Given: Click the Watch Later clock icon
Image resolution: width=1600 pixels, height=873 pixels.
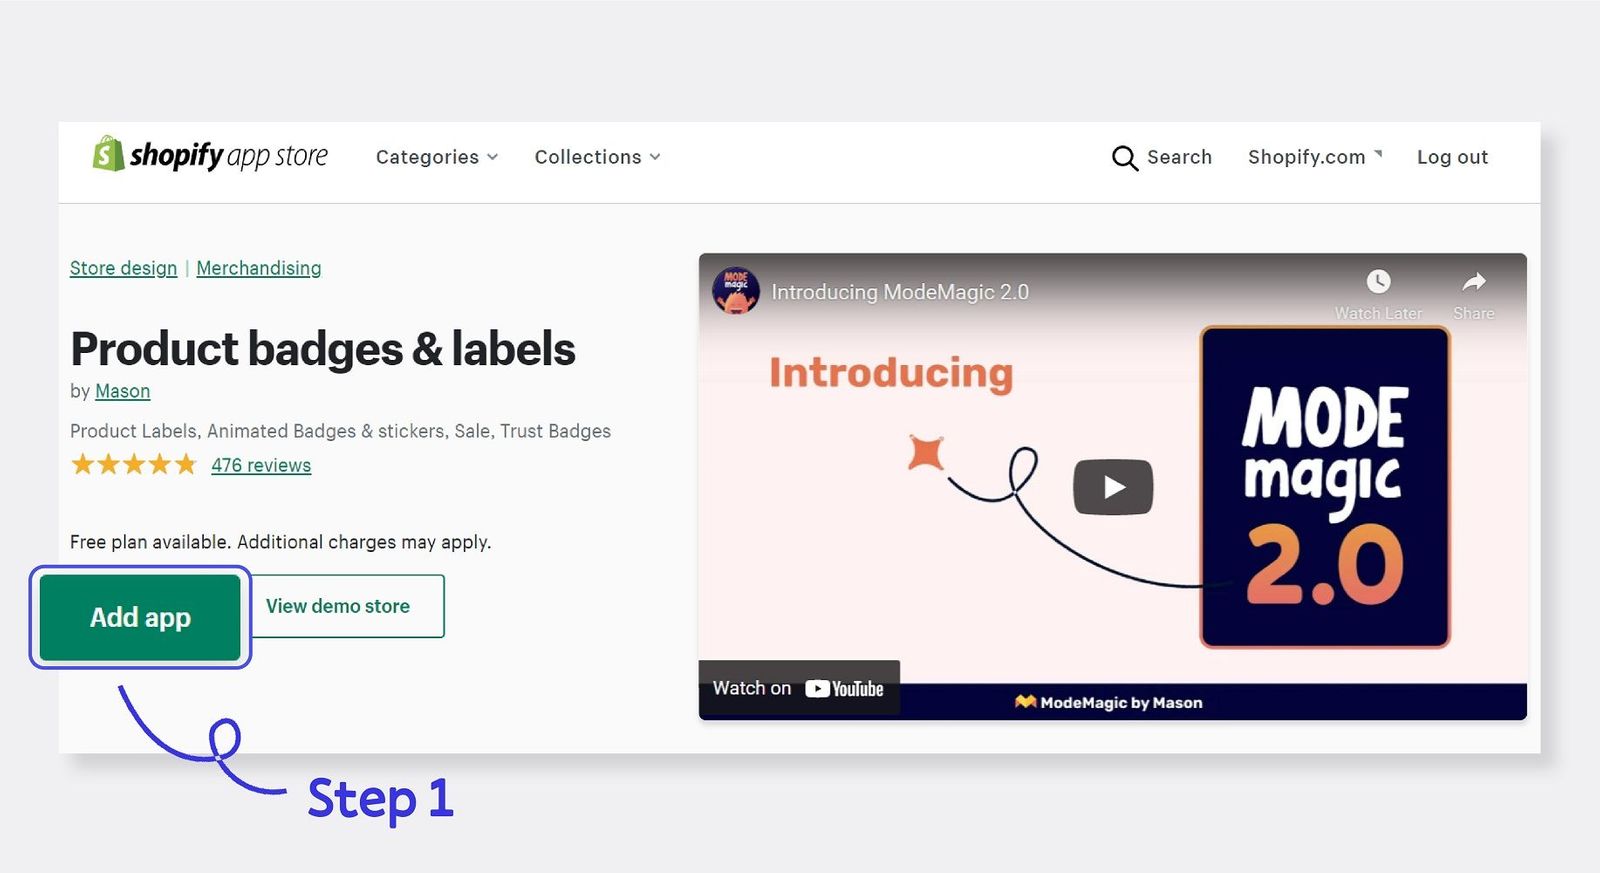Looking at the screenshot, I should point(1378,282).
